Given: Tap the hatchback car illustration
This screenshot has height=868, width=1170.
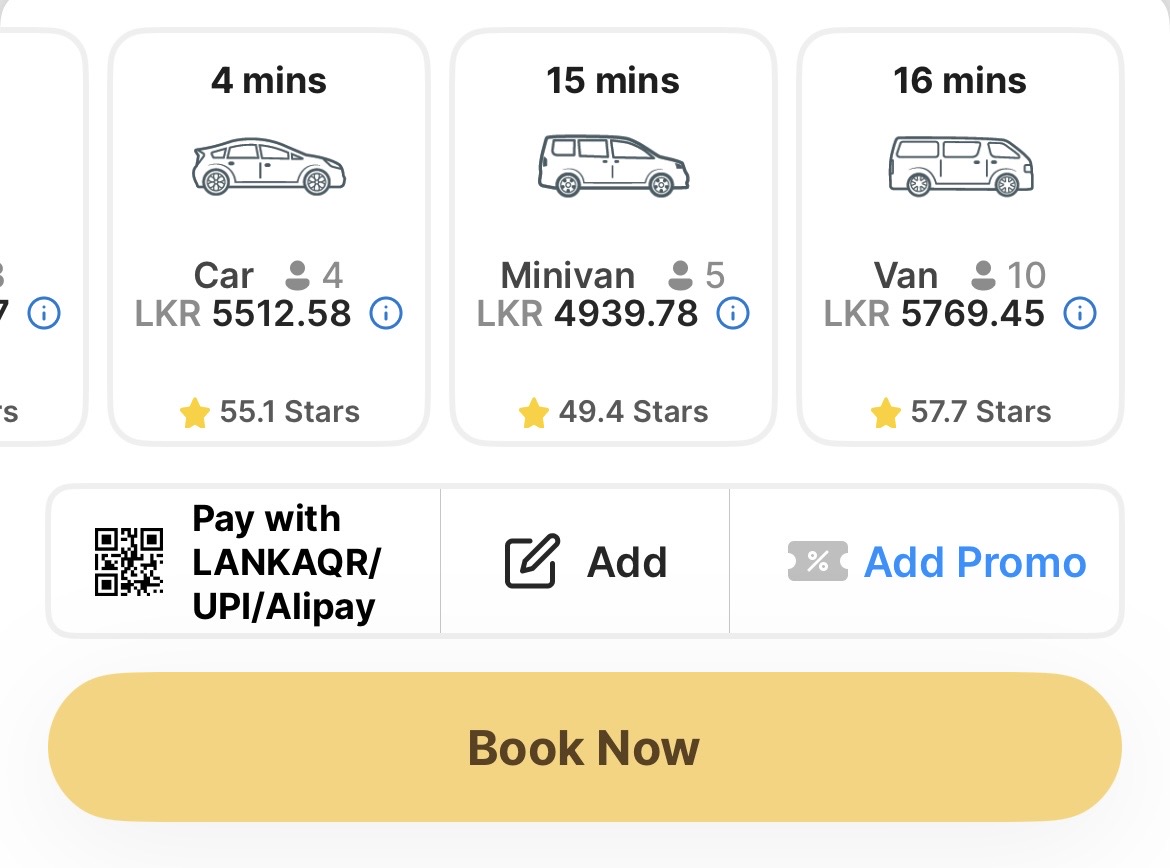Looking at the screenshot, I should [x=269, y=166].
